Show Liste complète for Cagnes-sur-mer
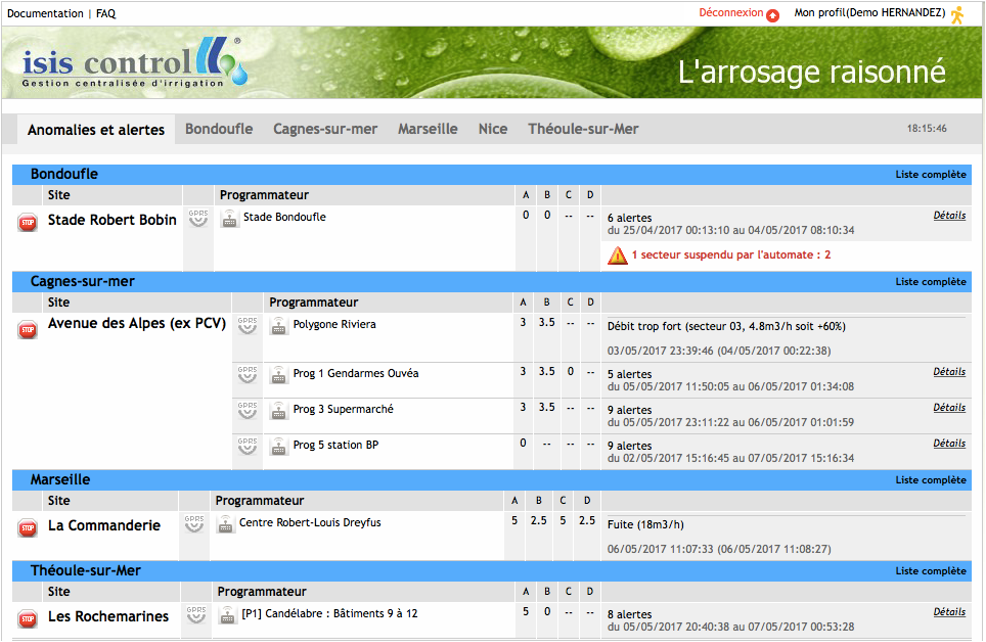Screen dimensions: 986x642 point(930,282)
